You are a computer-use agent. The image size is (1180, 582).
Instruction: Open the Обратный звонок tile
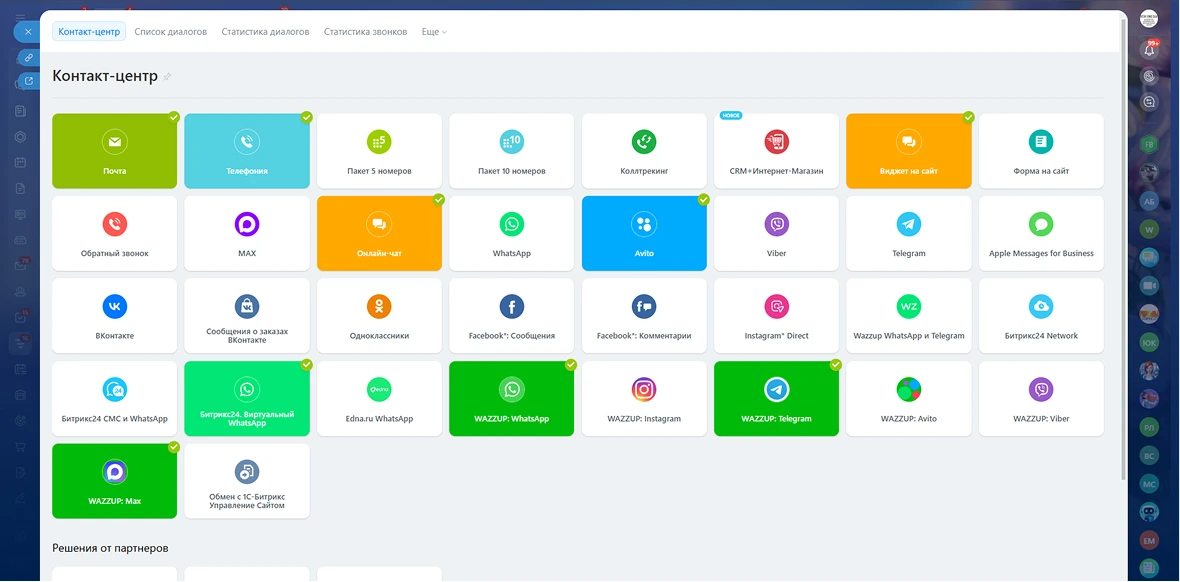coord(114,233)
